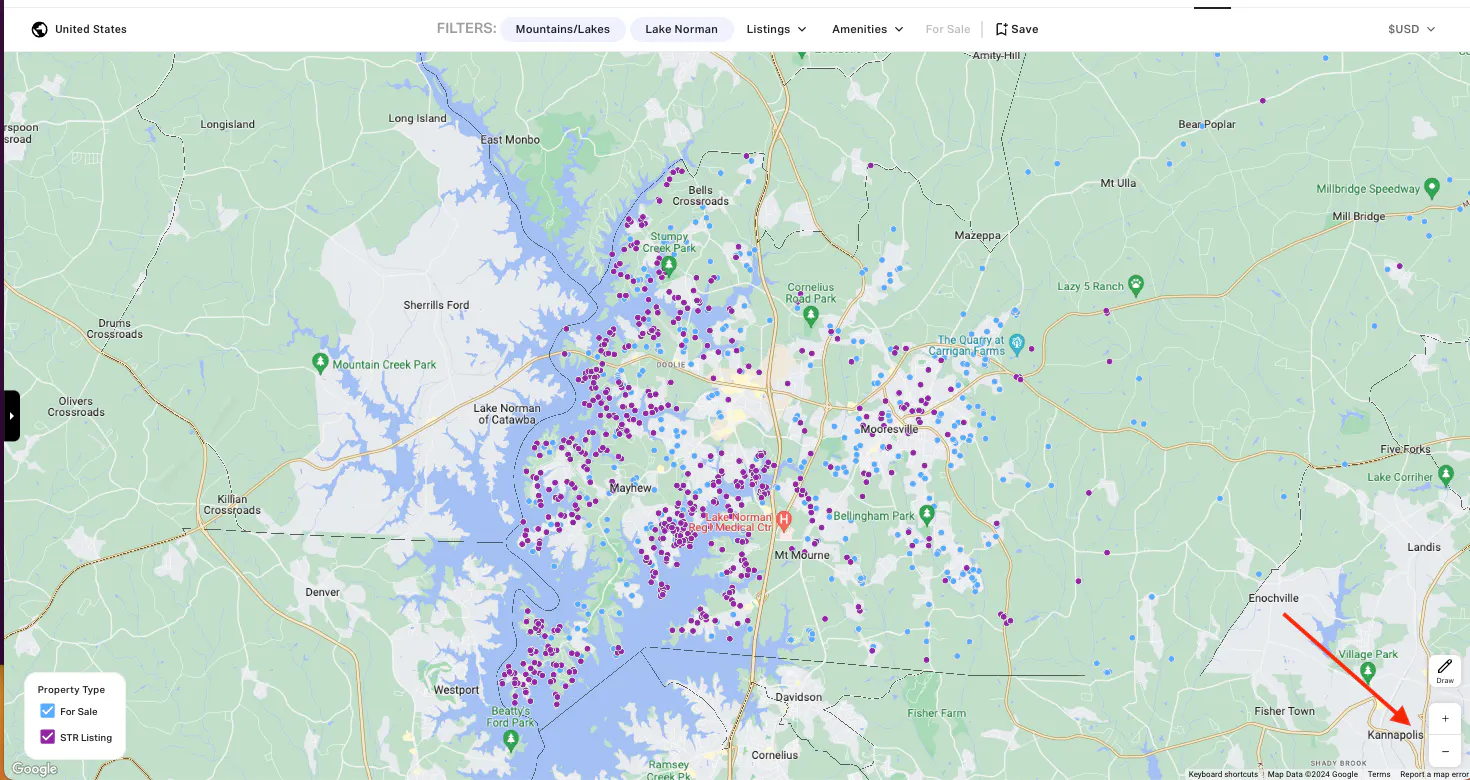Open the $USD currency dropdown
The height and width of the screenshot is (780, 1470).
pyautogui.click(x=1411, y=29)
